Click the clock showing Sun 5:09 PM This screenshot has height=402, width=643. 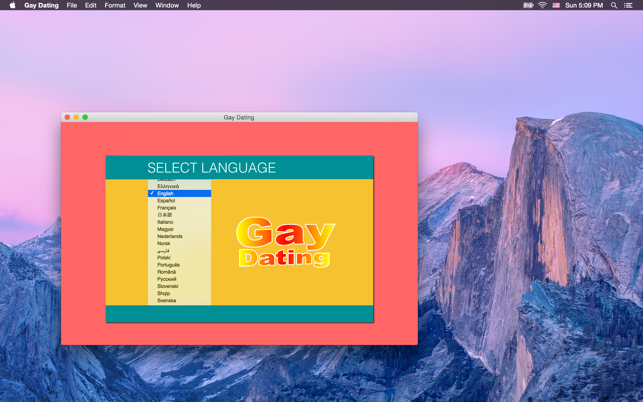tap(584, 5)
